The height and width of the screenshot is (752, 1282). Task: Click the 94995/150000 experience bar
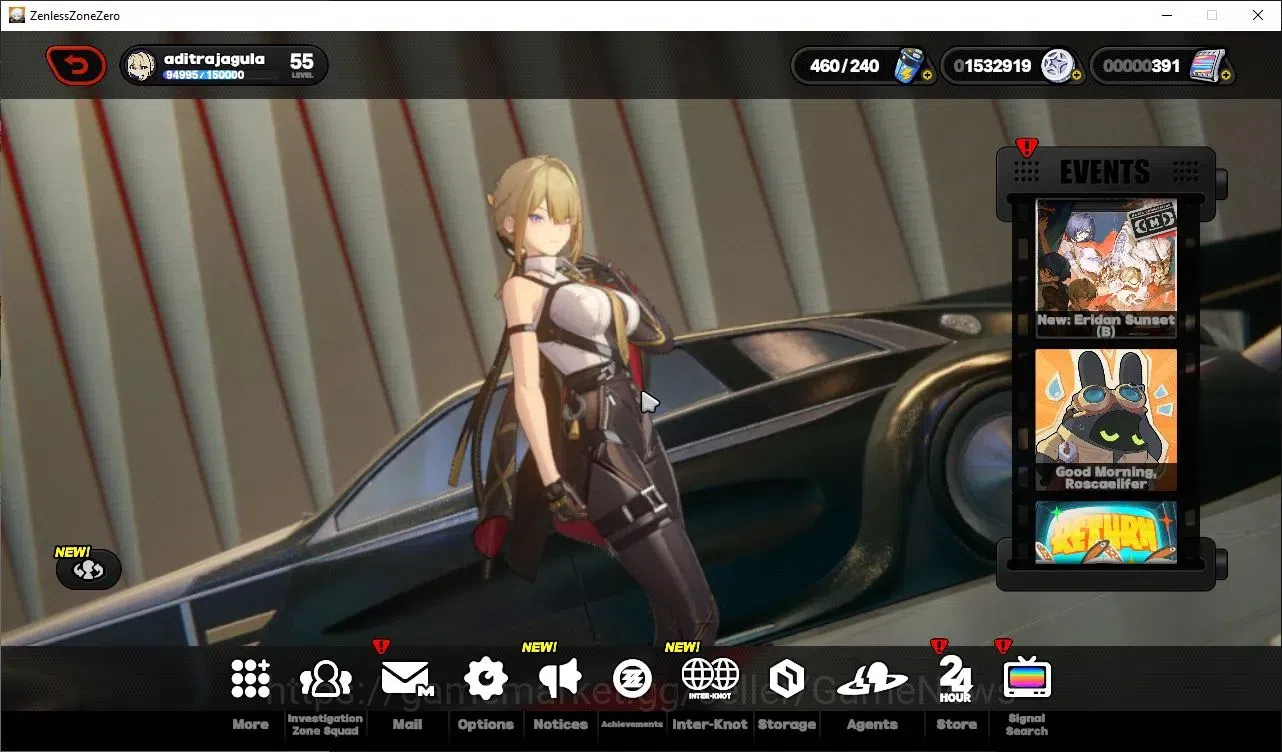pos(220,75)
